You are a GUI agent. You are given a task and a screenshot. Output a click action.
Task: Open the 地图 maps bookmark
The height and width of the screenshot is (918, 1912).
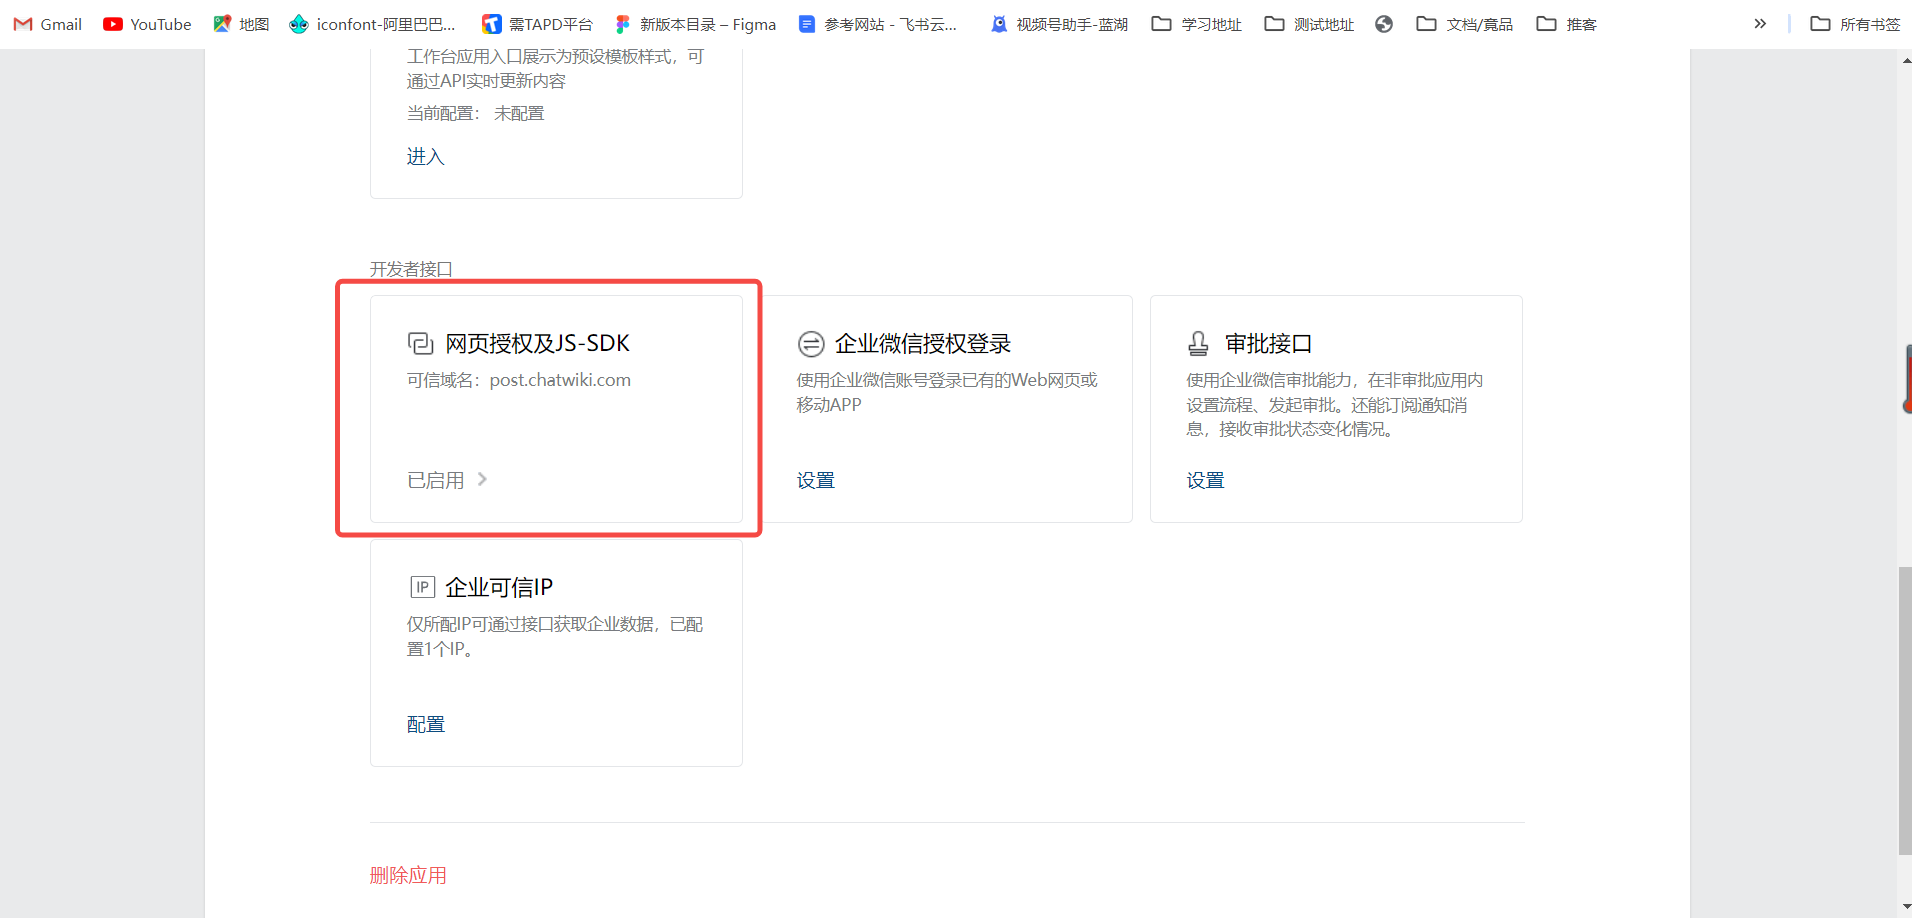241,24
